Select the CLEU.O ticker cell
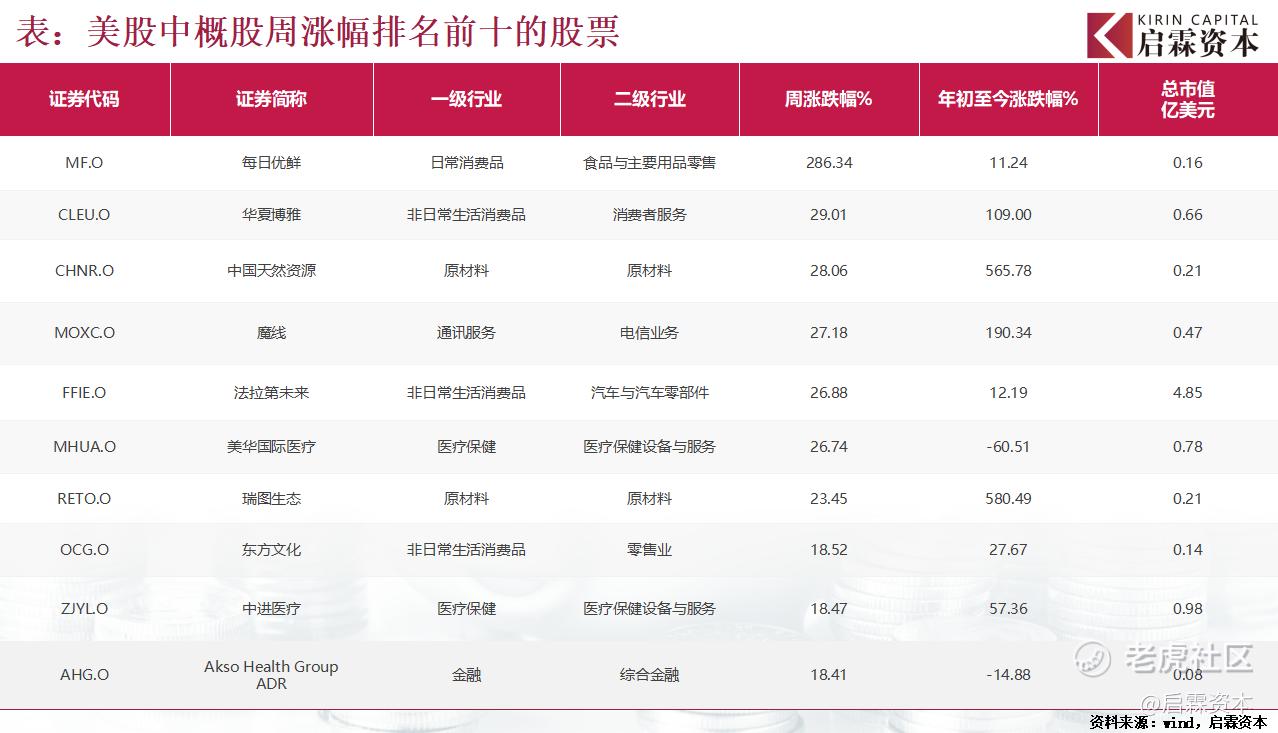 pos(84,214)
